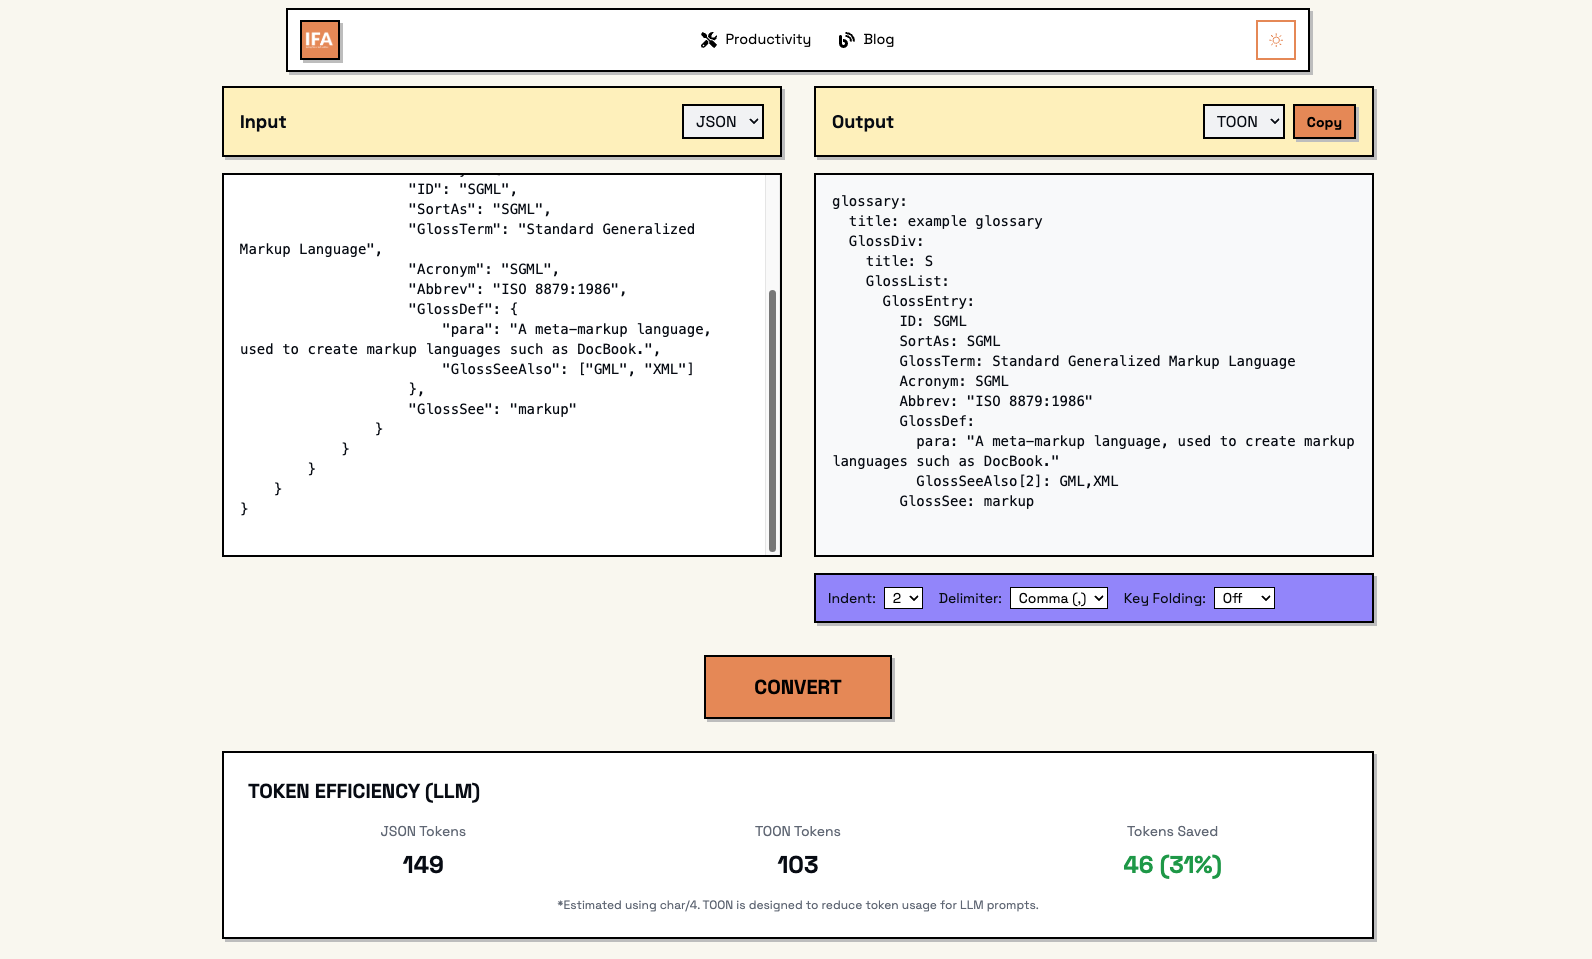Click the CONVERT button
The width and height of the screenshot is (1592, 959).
(x=798, y=687)
